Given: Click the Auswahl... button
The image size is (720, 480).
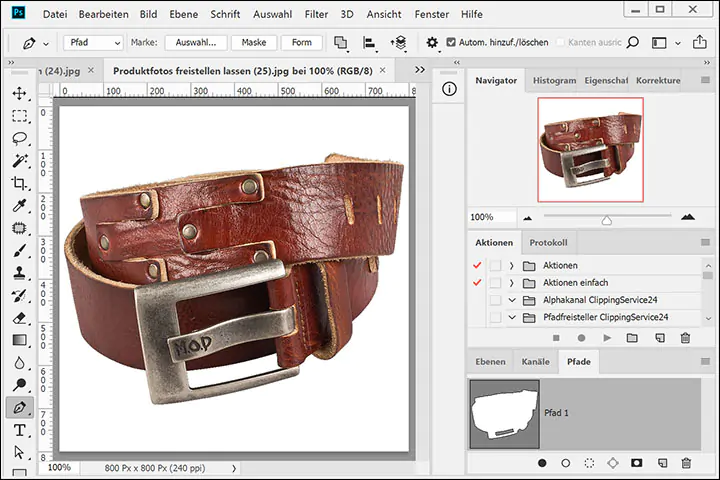Looking at the screenshot, I should point(196,43).
